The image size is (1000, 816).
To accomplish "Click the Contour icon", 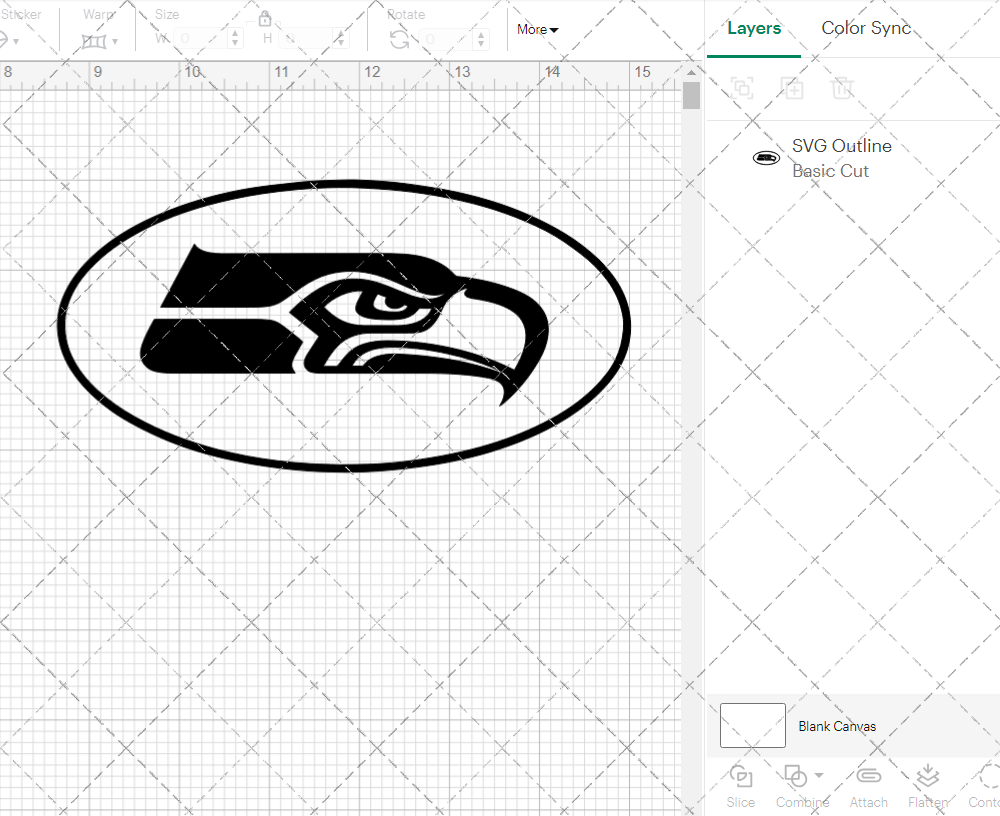I will (x=985, y=777).
